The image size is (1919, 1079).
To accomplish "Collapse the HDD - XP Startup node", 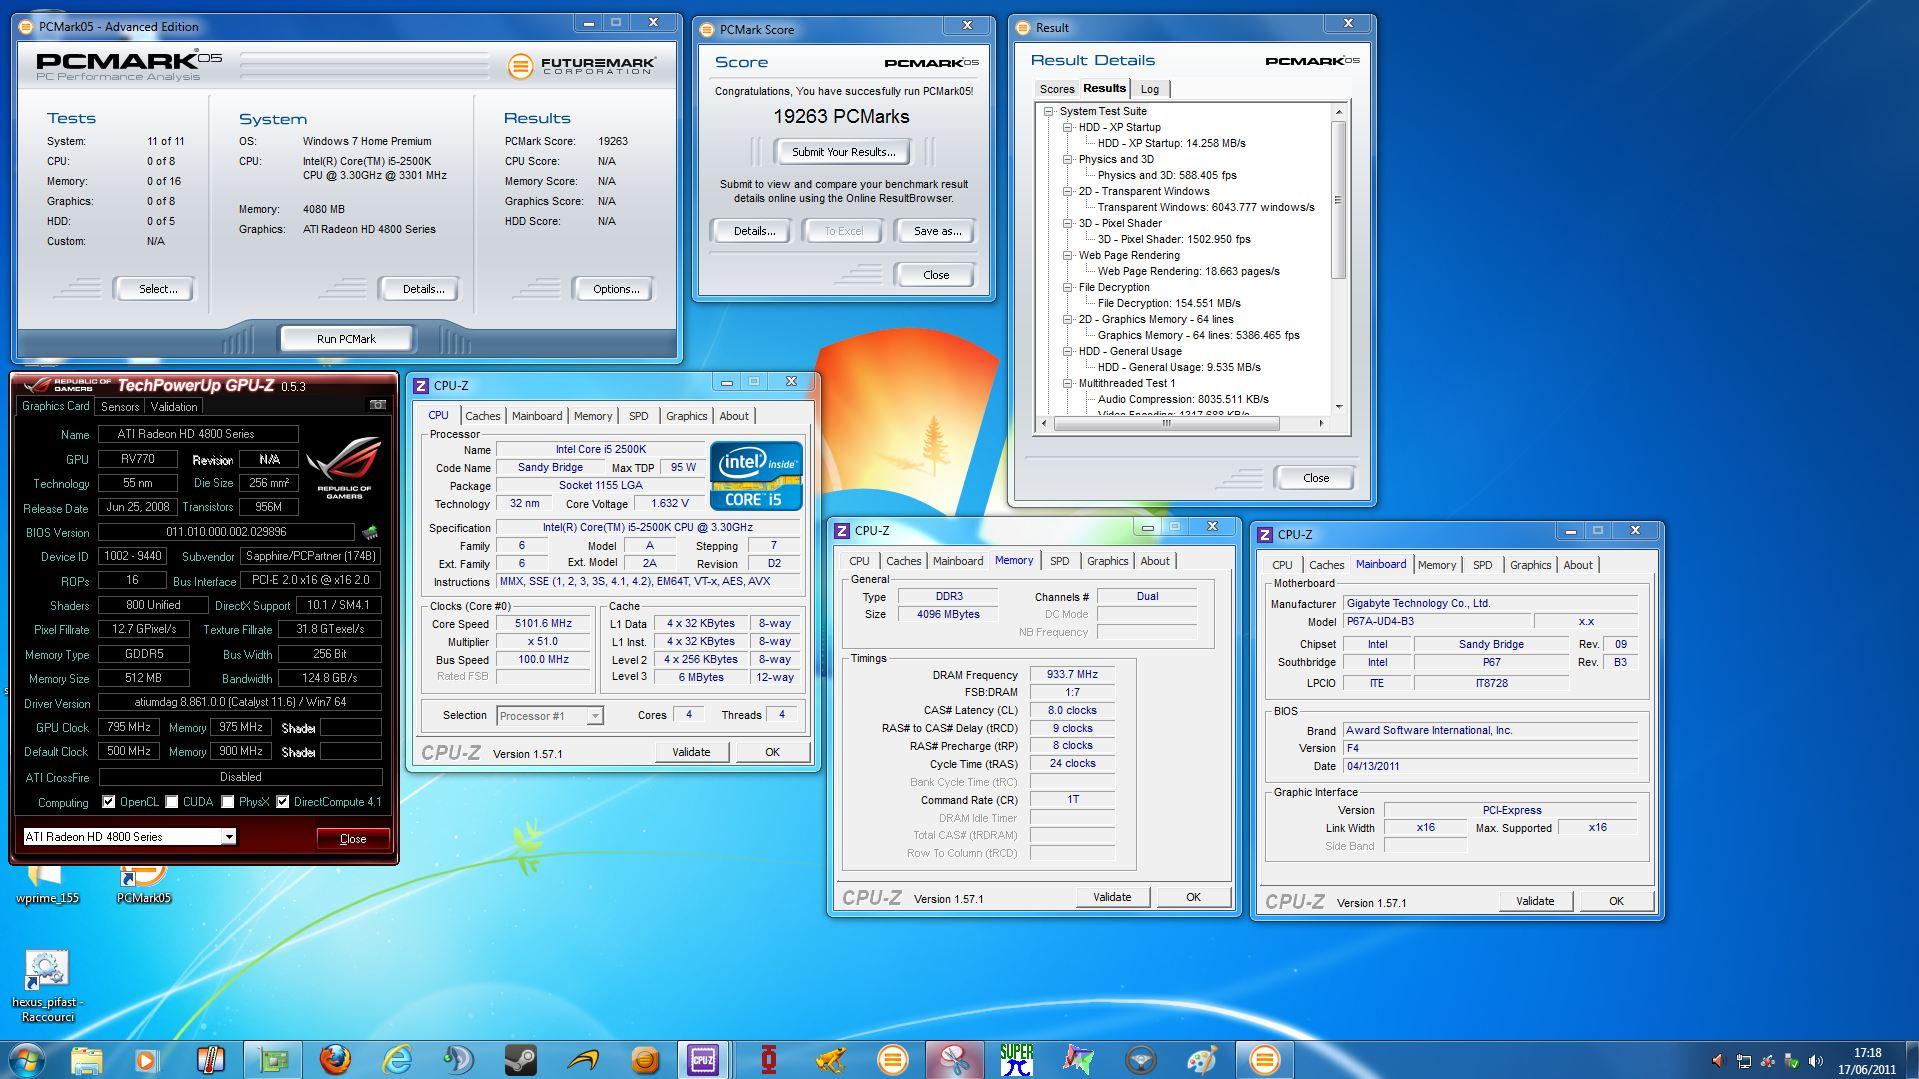I will point(1068,127).
